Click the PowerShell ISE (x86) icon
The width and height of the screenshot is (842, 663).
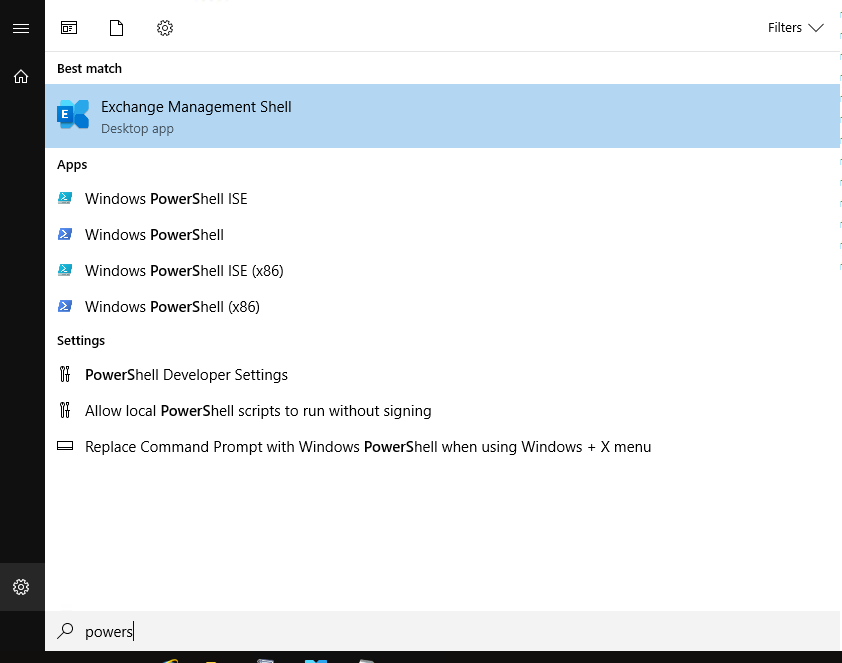[65, 270]
